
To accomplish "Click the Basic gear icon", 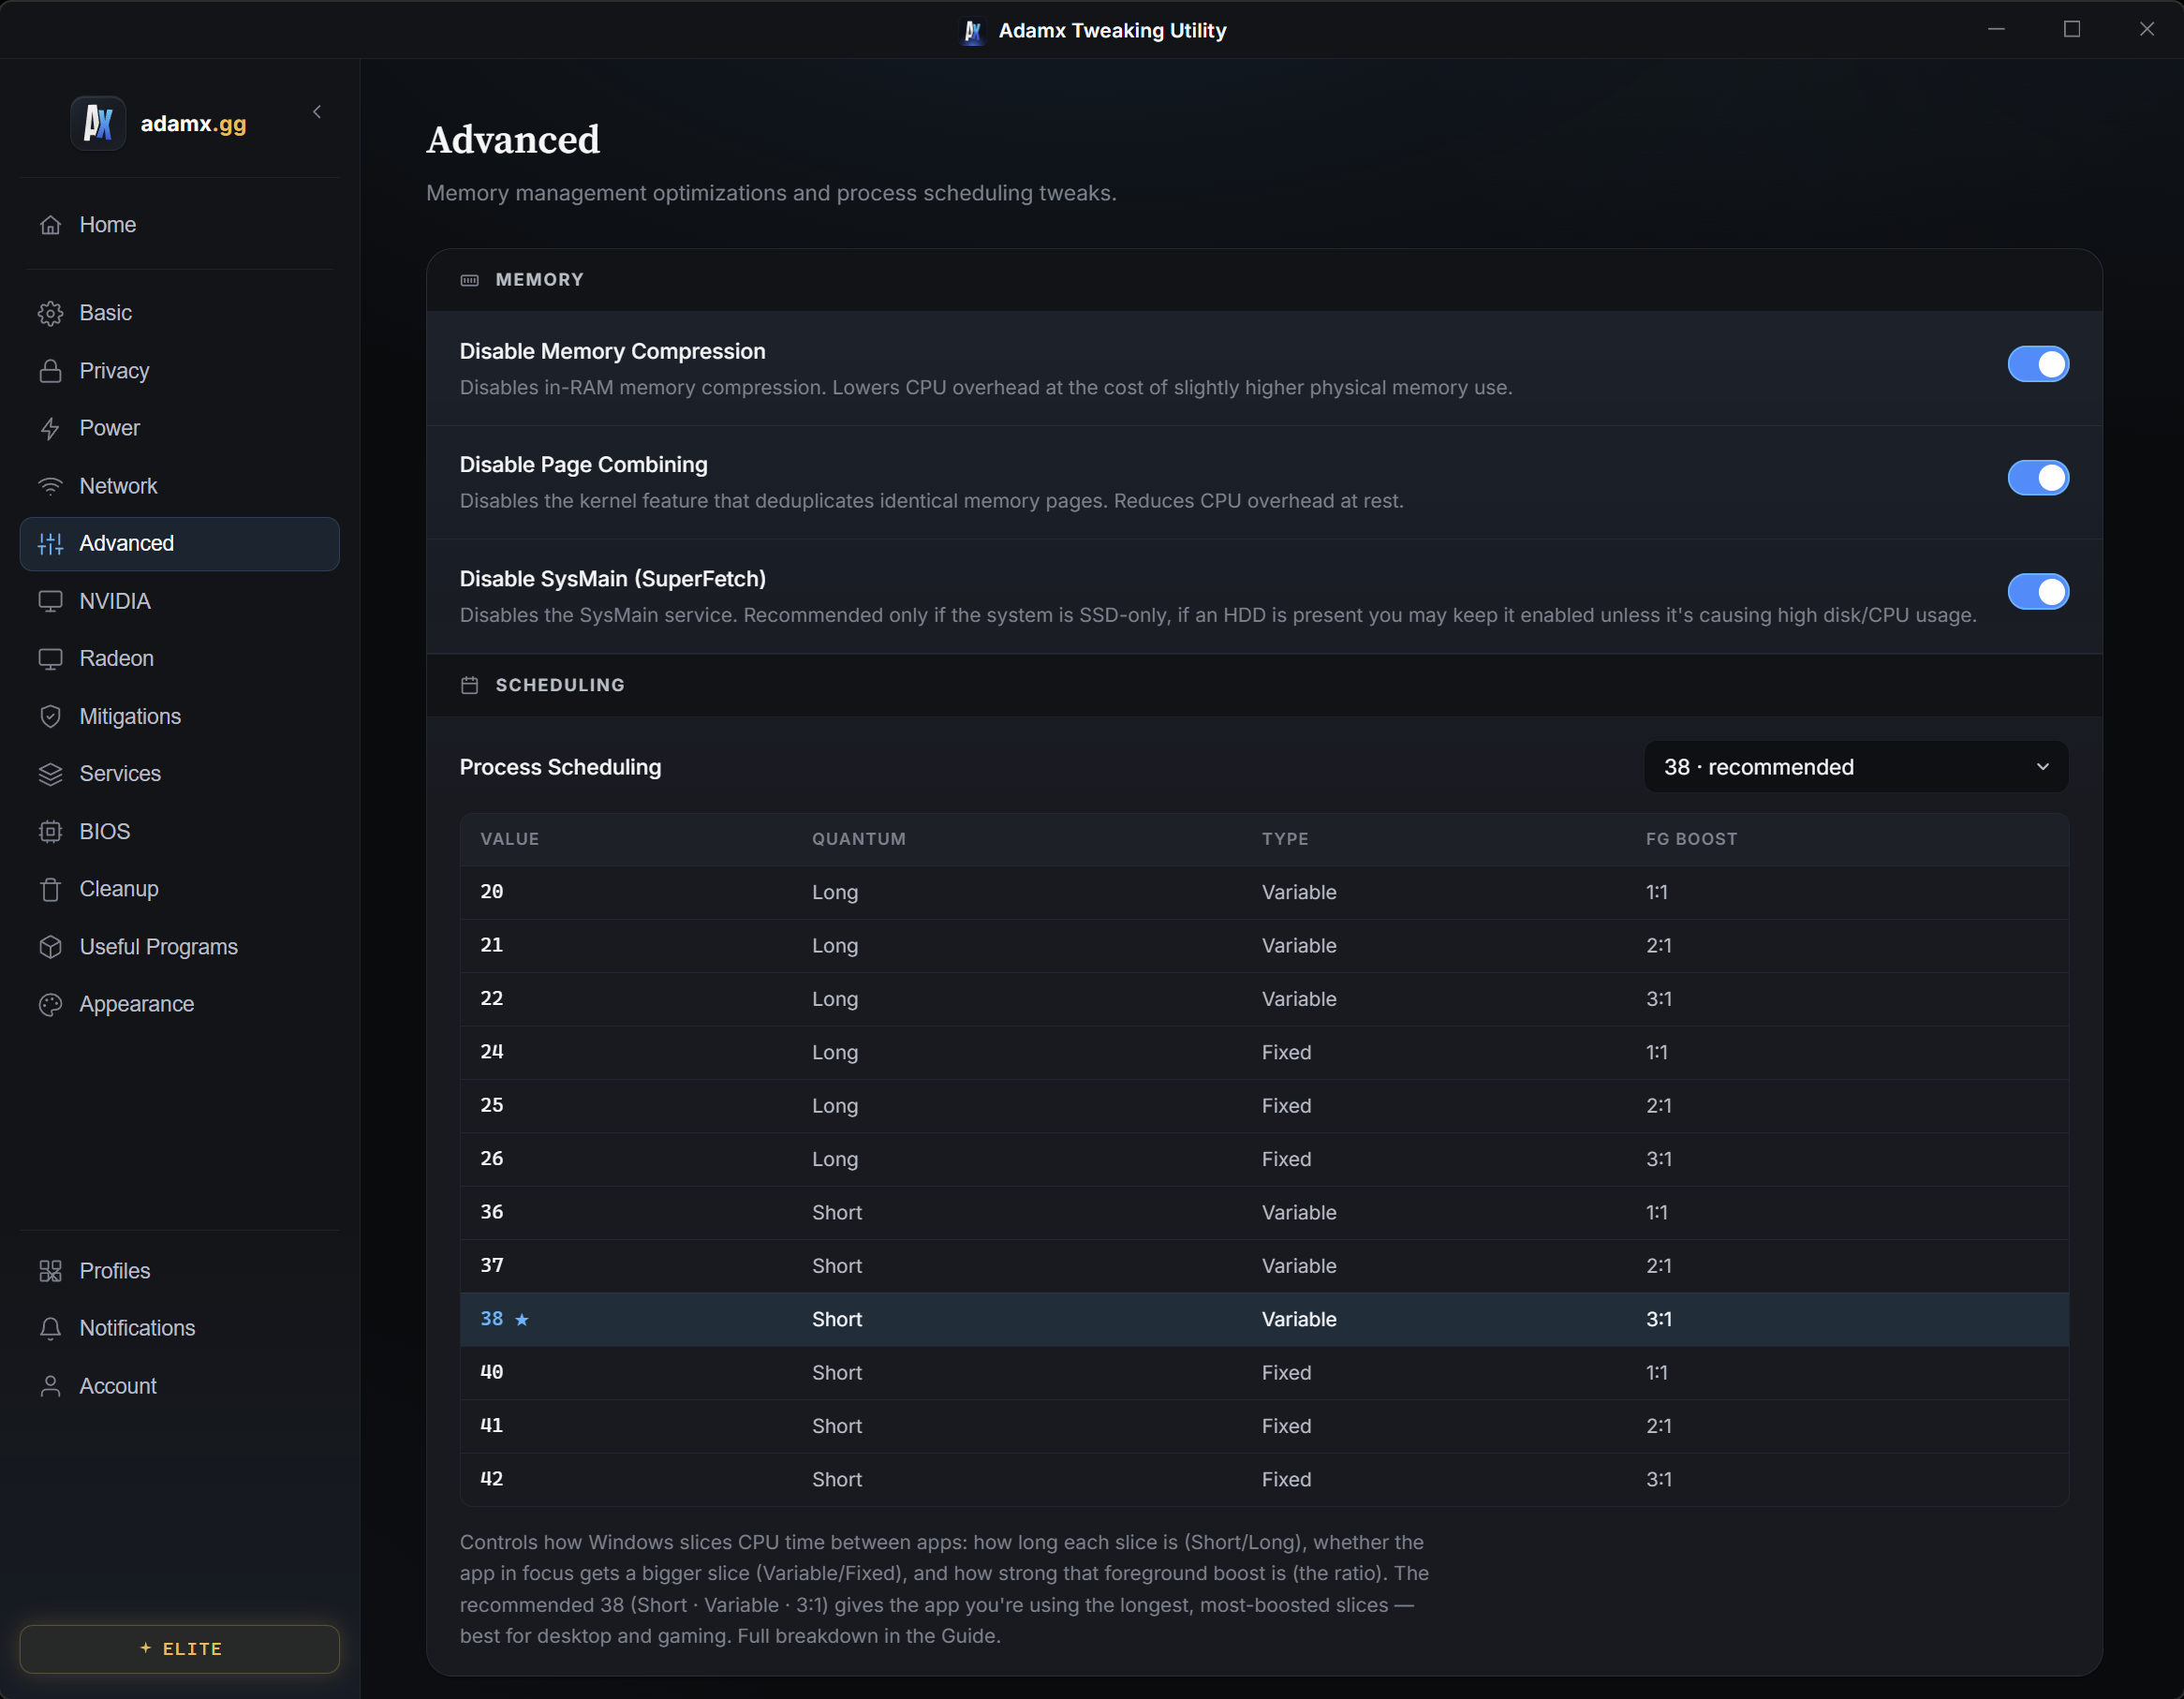I will tap(50, 313).
